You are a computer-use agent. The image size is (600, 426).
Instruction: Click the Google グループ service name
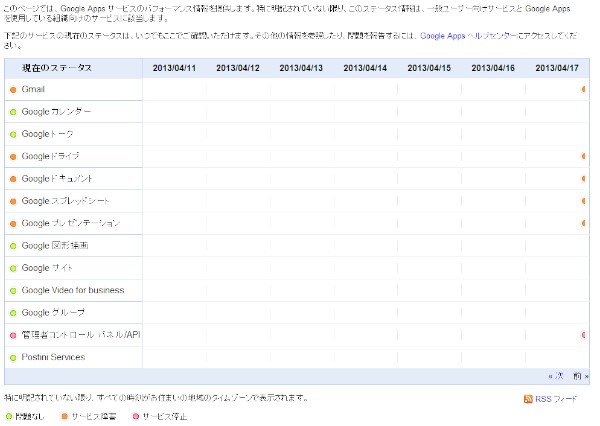(53, 313)
